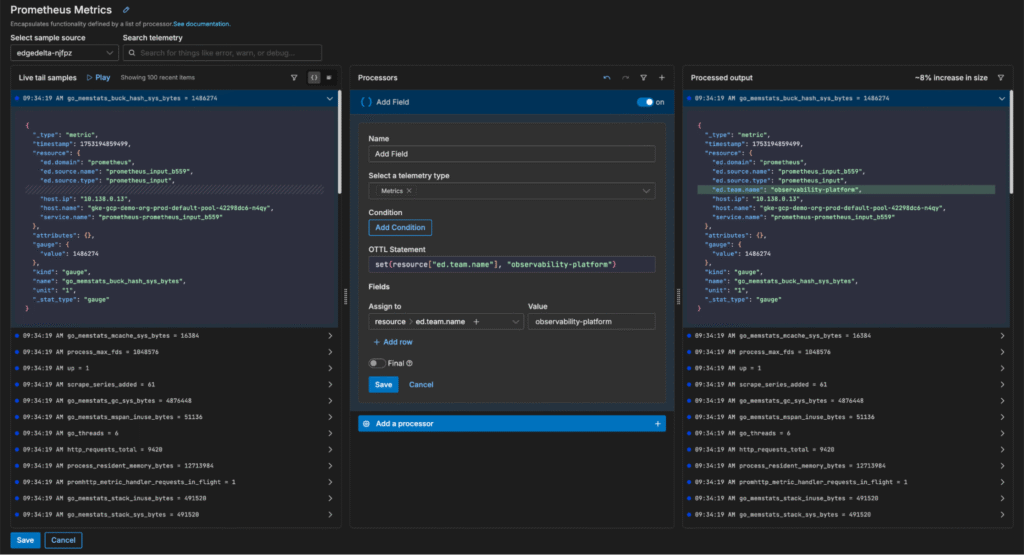The width and height of the screenshot is (1024, 555).
Task: Turn off the Add Field processor toggle
Action: pyautogui.click(x=647, y=102)
